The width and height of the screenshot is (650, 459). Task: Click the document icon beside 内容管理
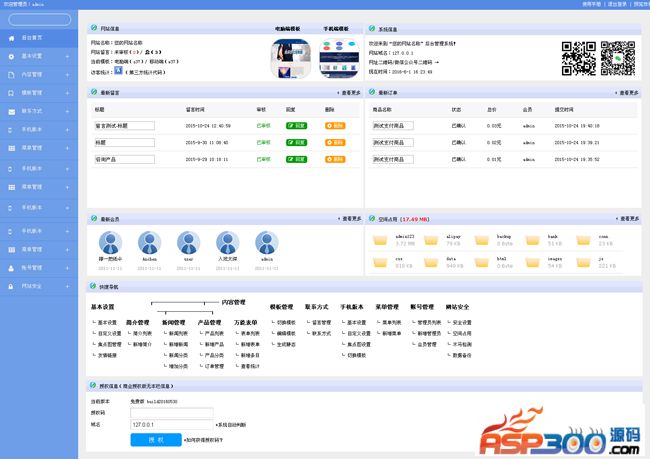11,74
